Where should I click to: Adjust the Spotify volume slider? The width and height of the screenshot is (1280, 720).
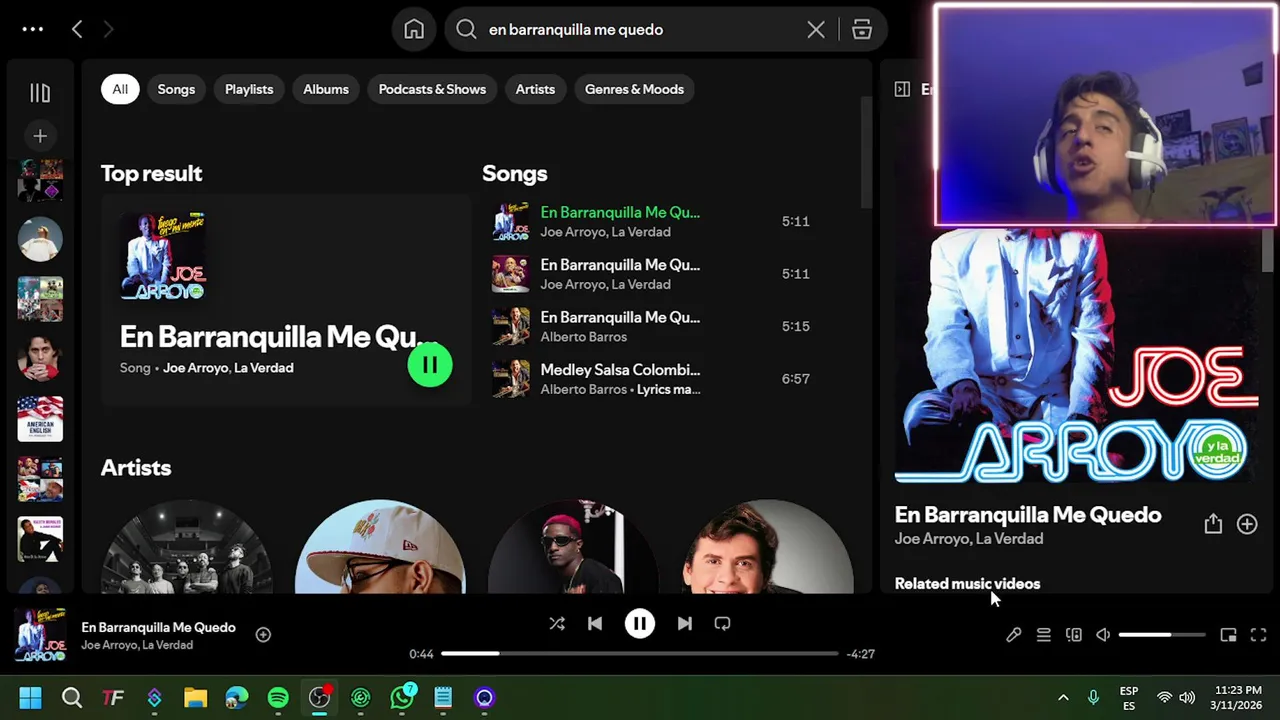pyautogui.click(x=1161, y=635)
